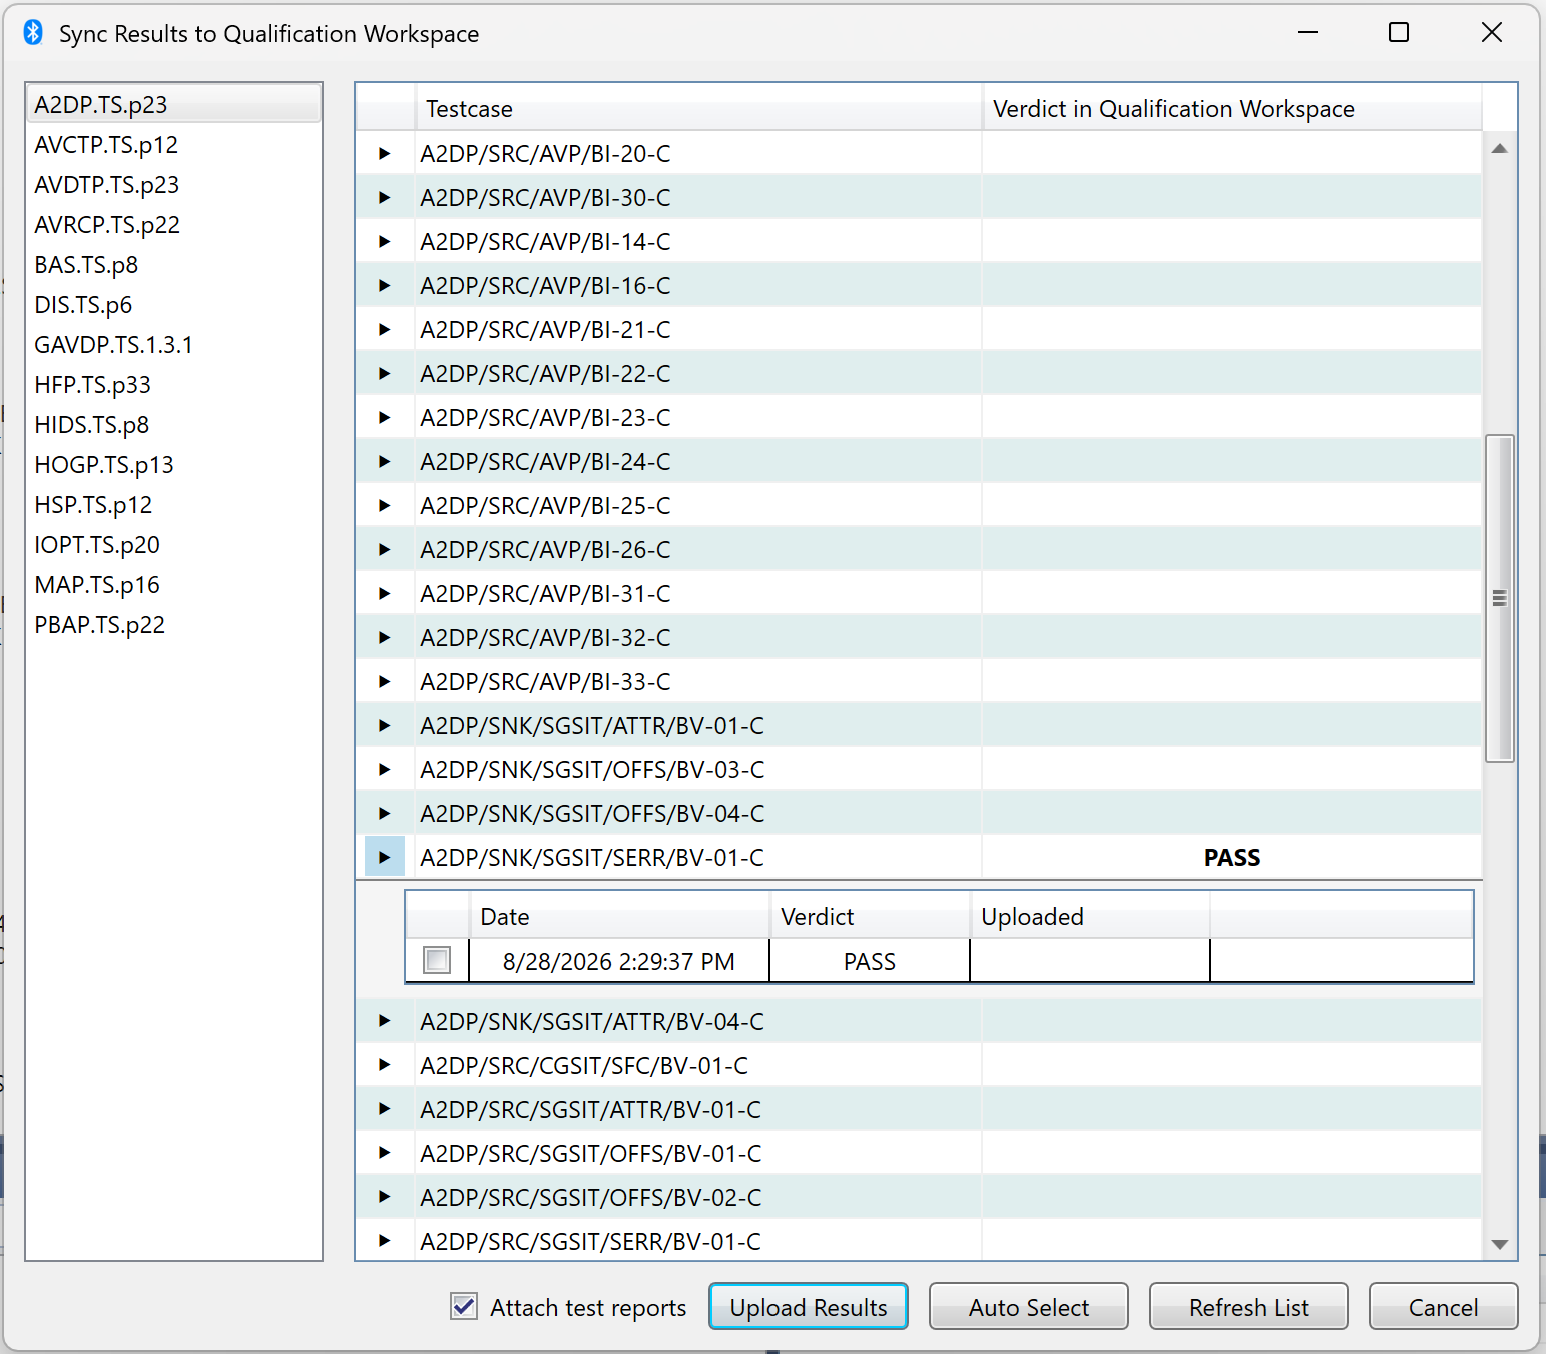This screenshot has width=1546, height=1354.
Task: Click the bold PASS verdict cell
Action: click(1232, 858)
